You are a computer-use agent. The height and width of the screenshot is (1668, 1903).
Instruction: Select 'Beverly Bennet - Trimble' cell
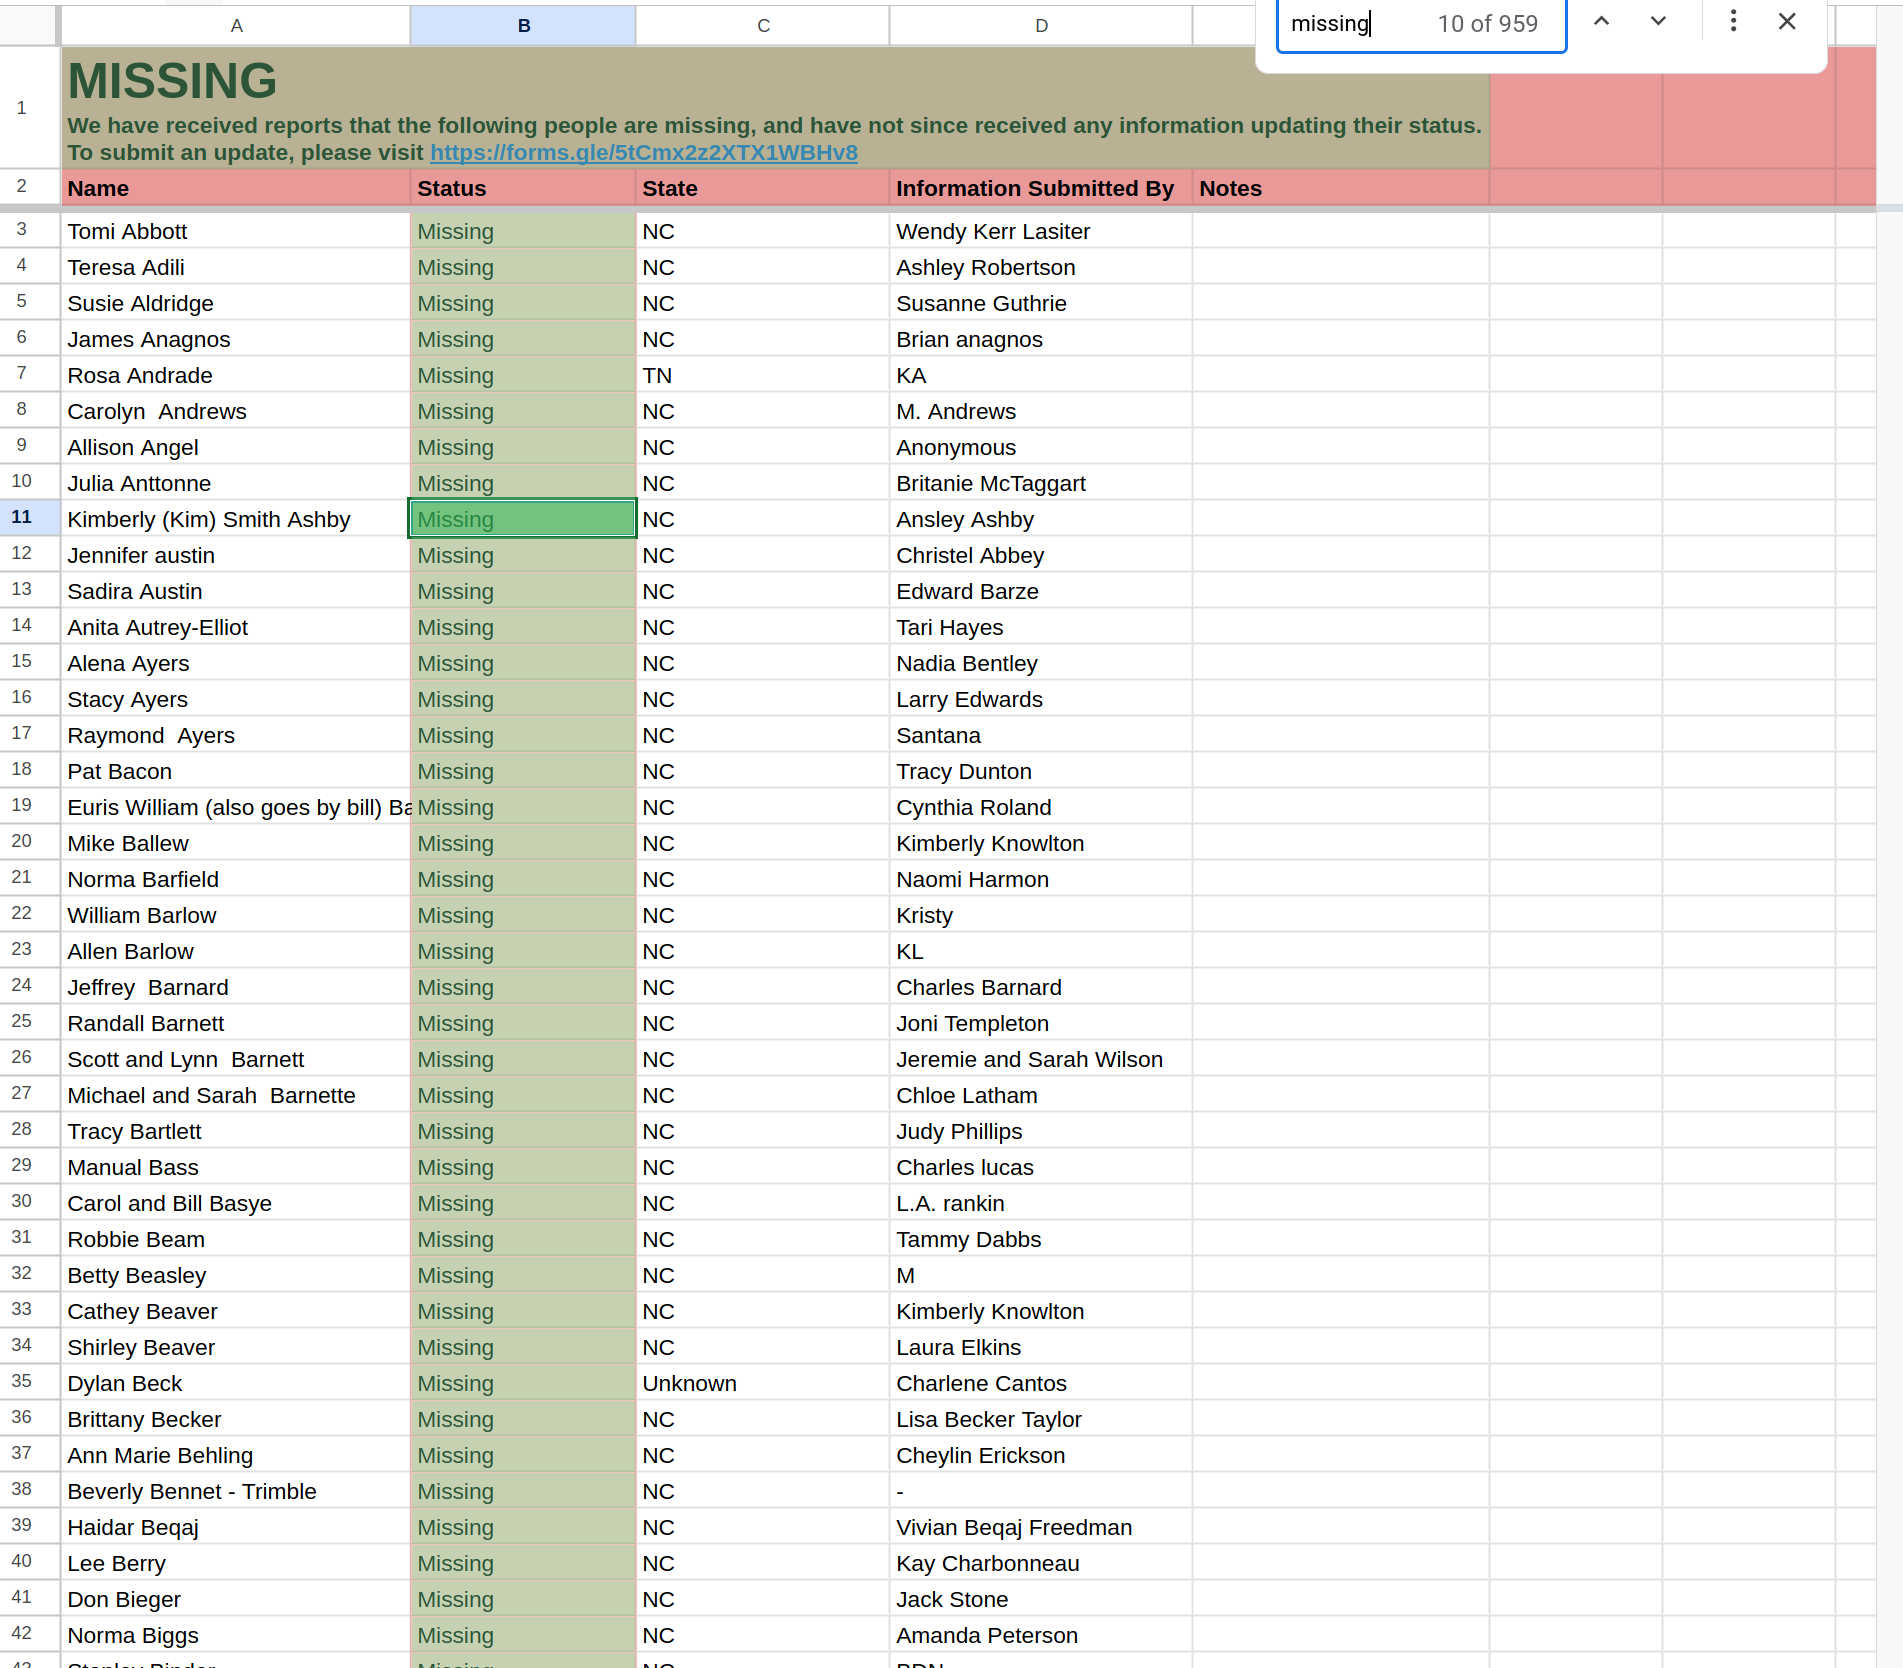point(236,1491)
